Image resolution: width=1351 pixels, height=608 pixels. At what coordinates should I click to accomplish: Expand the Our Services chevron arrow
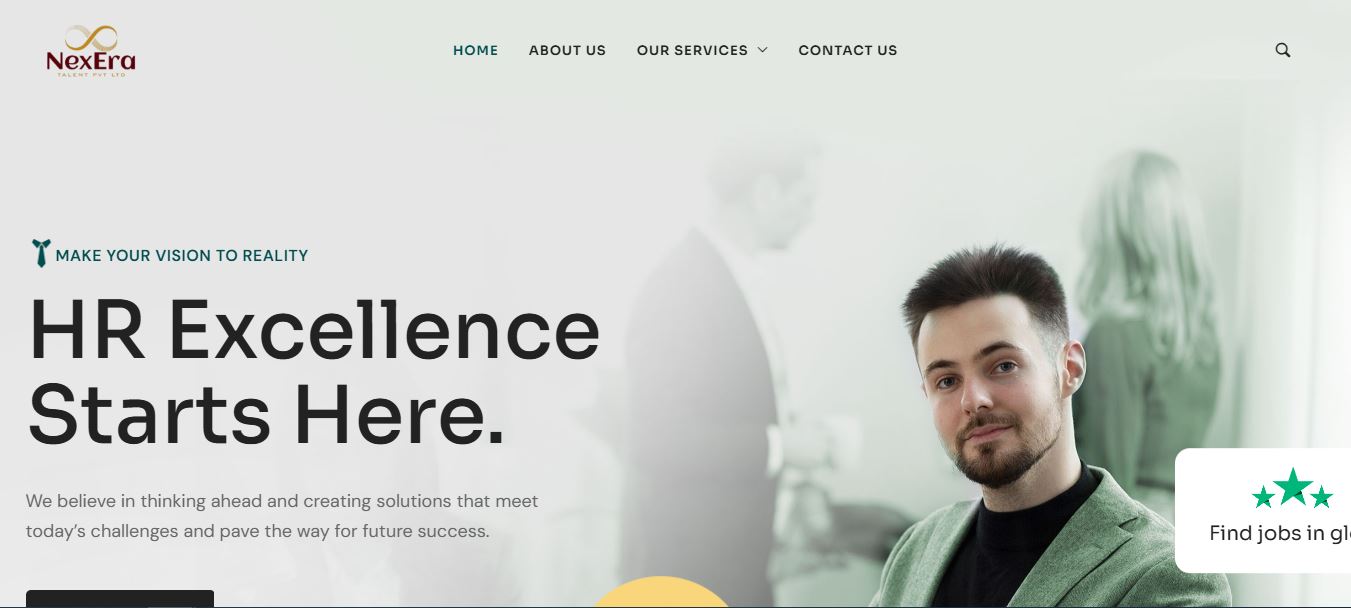coord(763,50)
